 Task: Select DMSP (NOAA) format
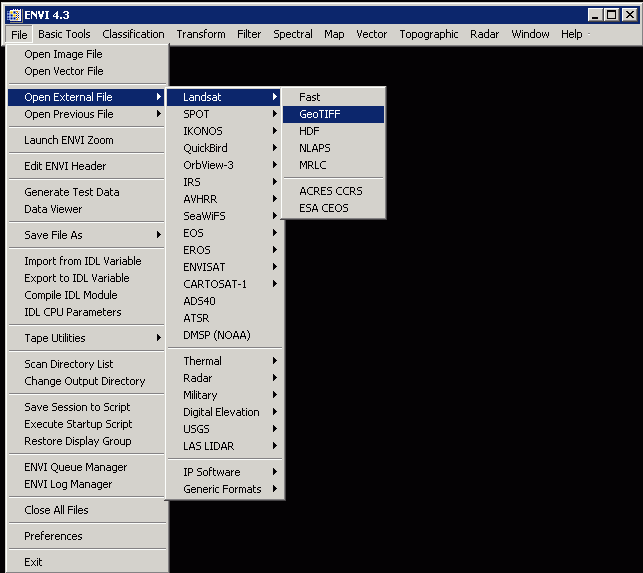224,336
